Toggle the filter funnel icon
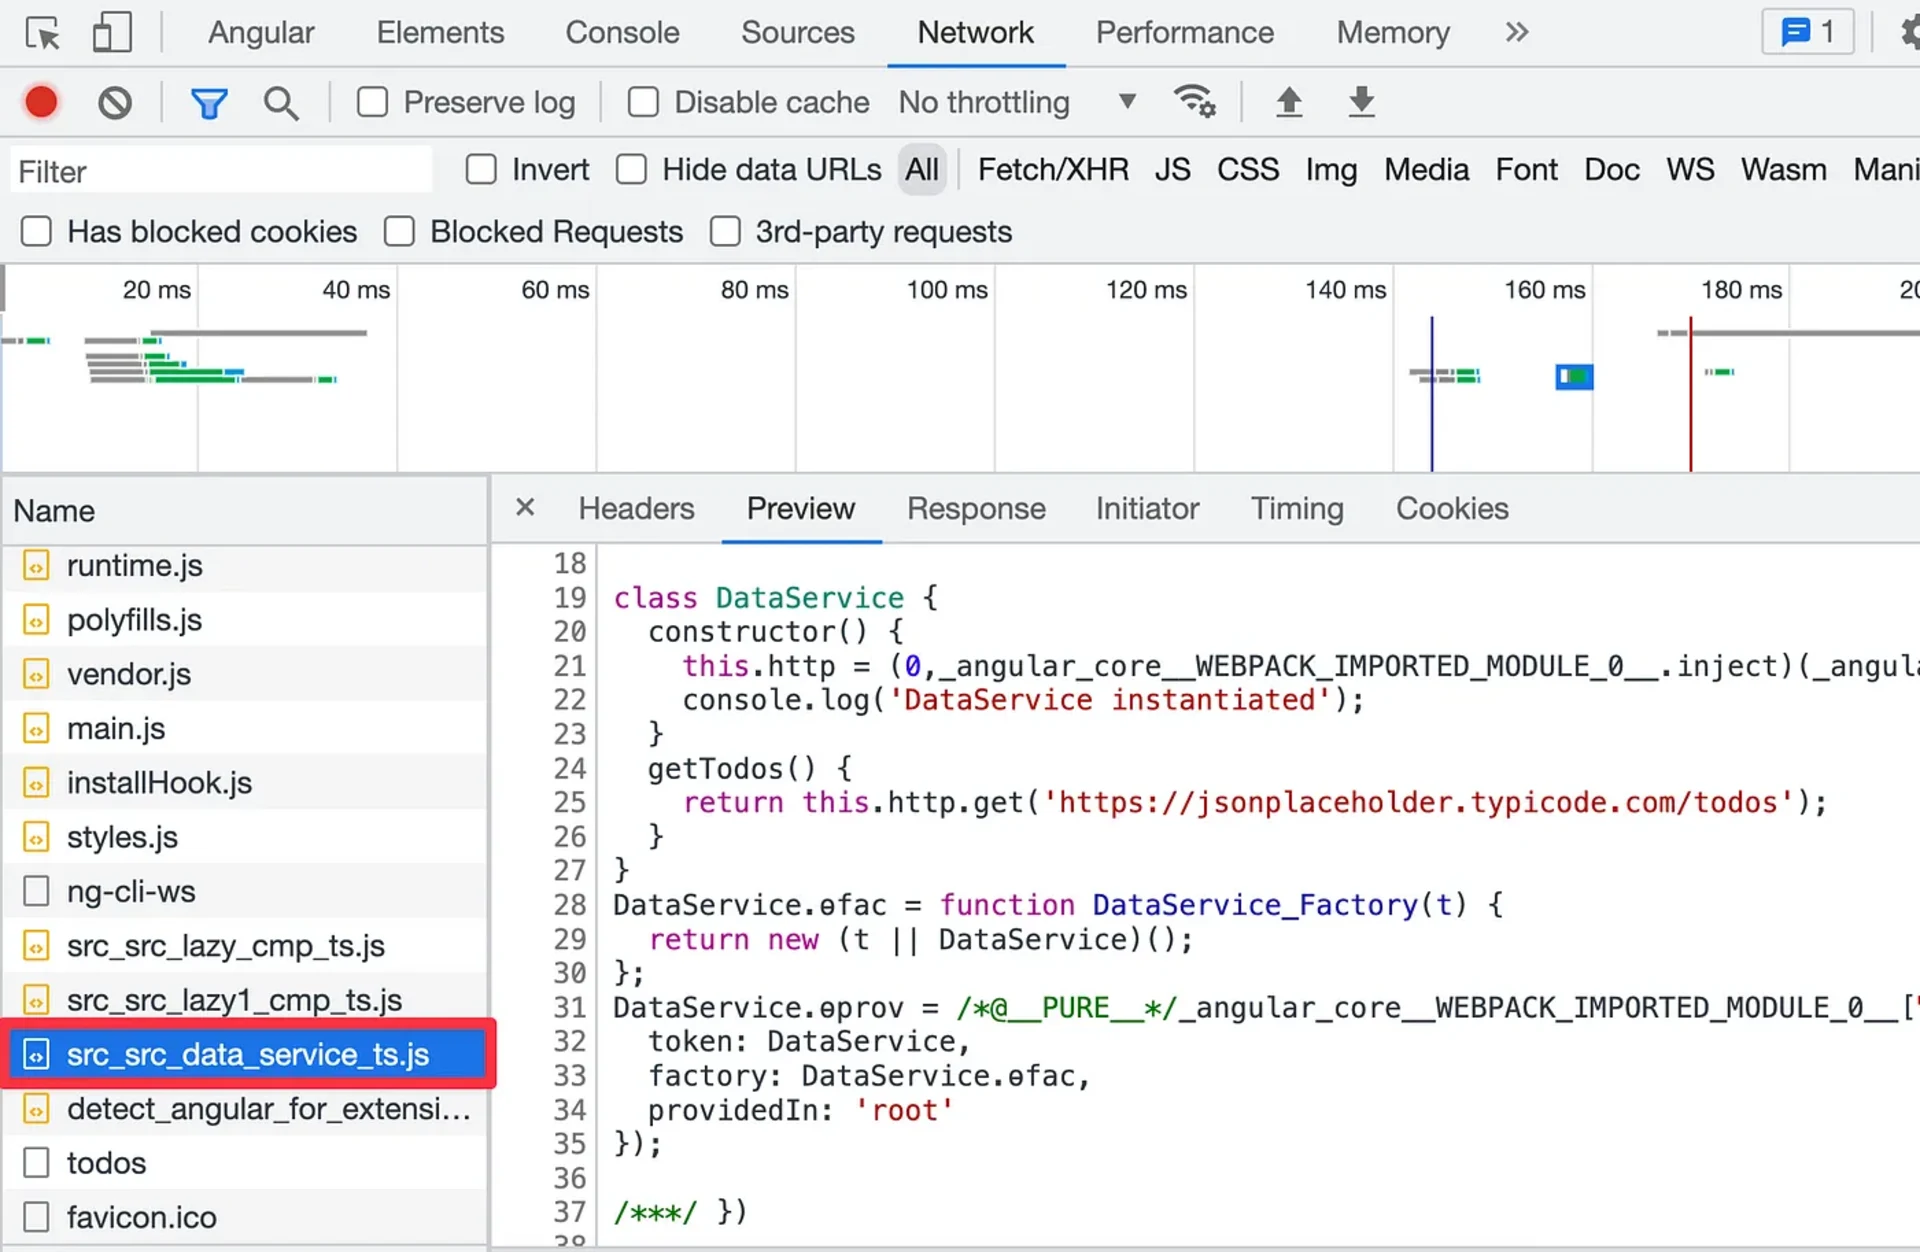The image size is (1920, 1252). click(209, 102)
